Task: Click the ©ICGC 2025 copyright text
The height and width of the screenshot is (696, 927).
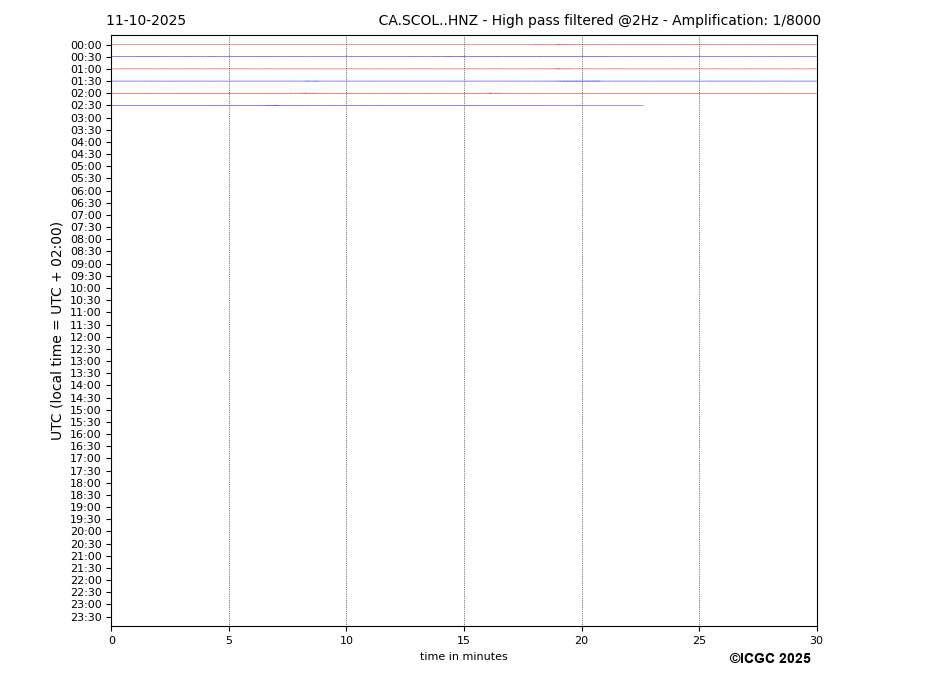Action: coord(769,659)
